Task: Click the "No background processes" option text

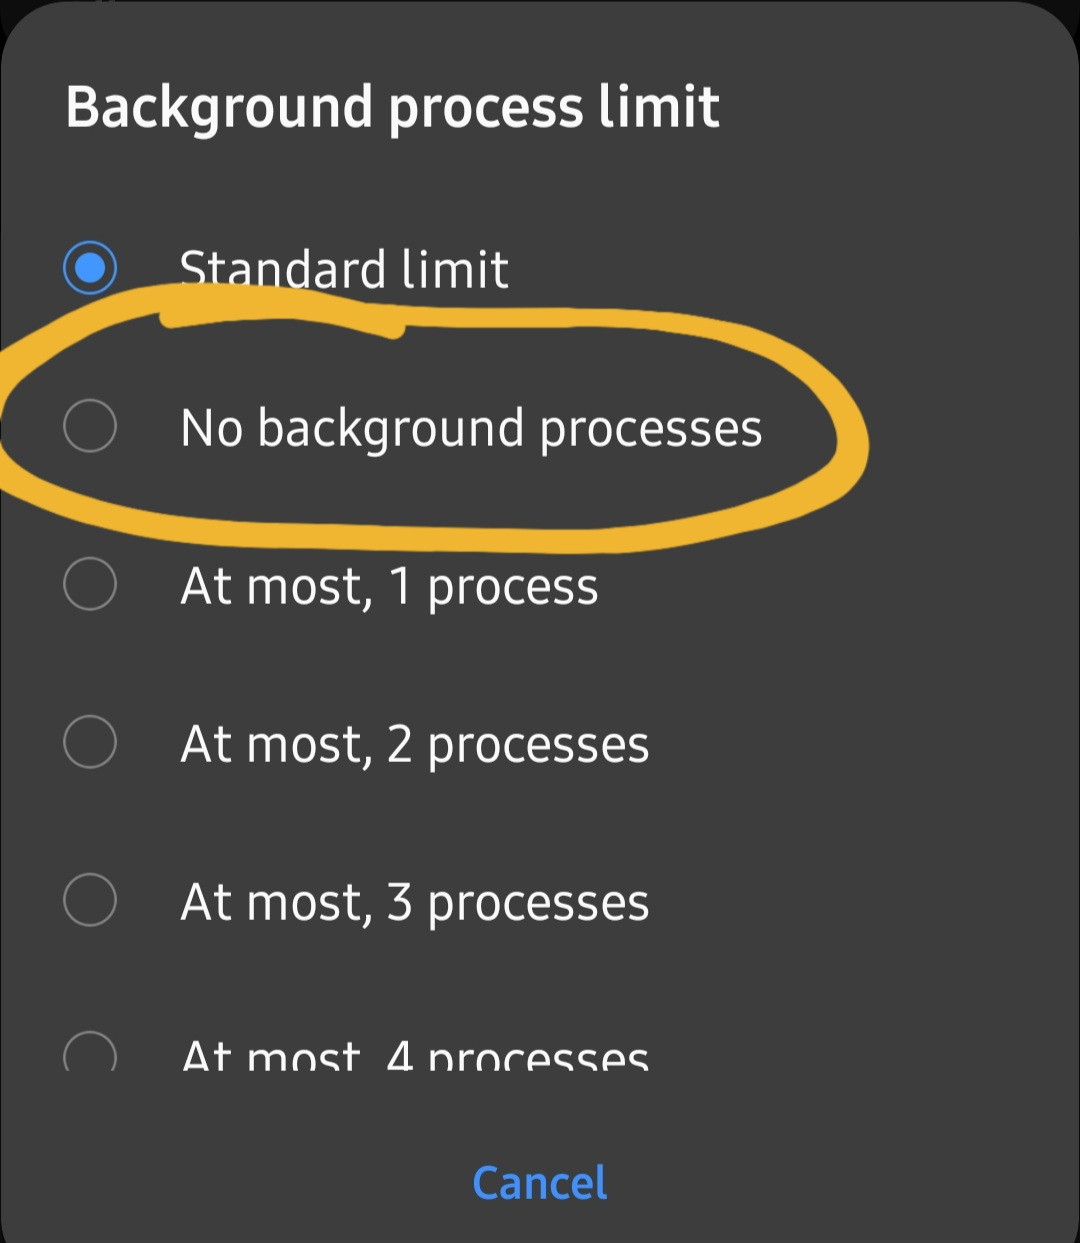Action: (471, 429)
